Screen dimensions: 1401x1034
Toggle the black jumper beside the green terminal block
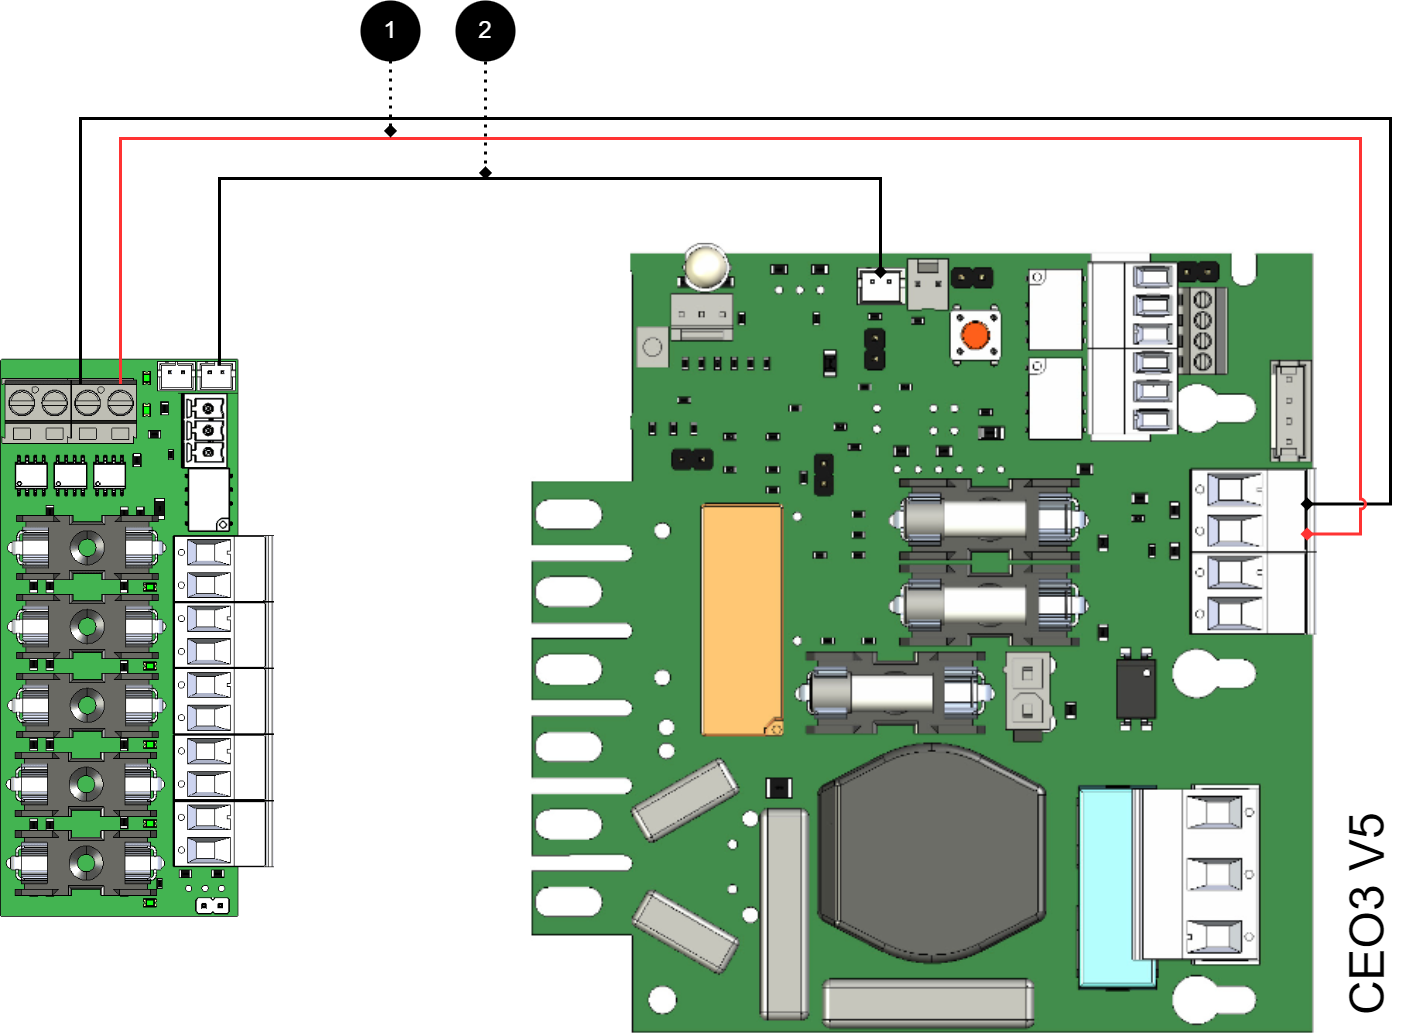1198,271
